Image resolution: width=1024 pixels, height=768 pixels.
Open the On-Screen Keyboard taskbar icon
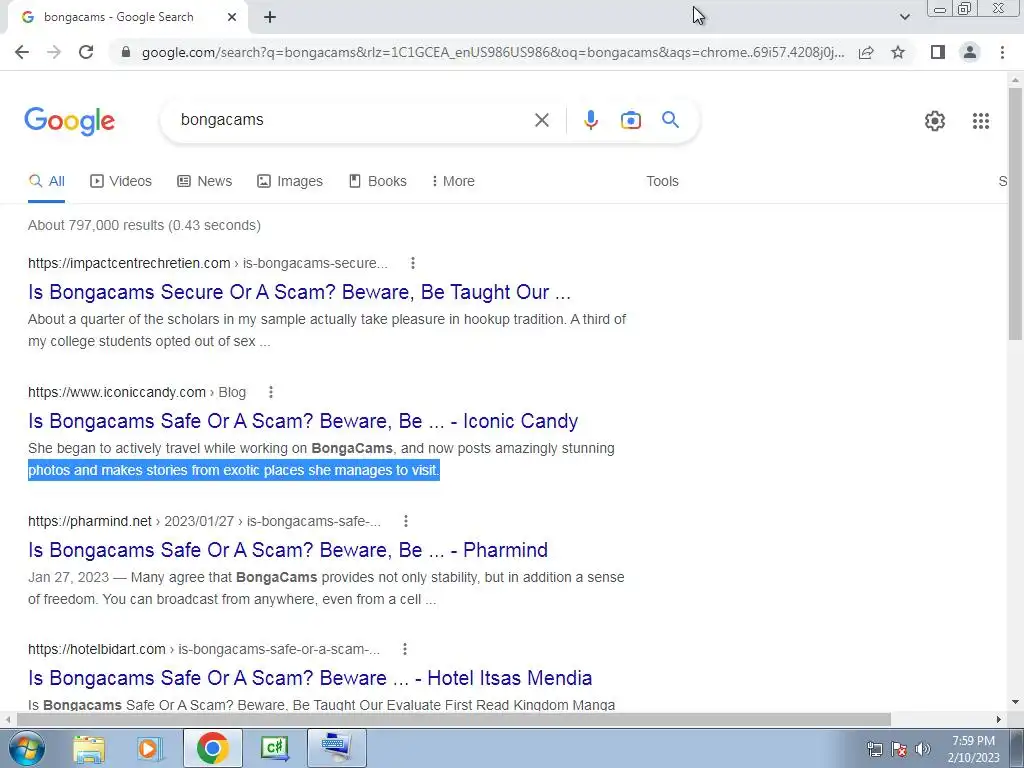coord(336,748)
